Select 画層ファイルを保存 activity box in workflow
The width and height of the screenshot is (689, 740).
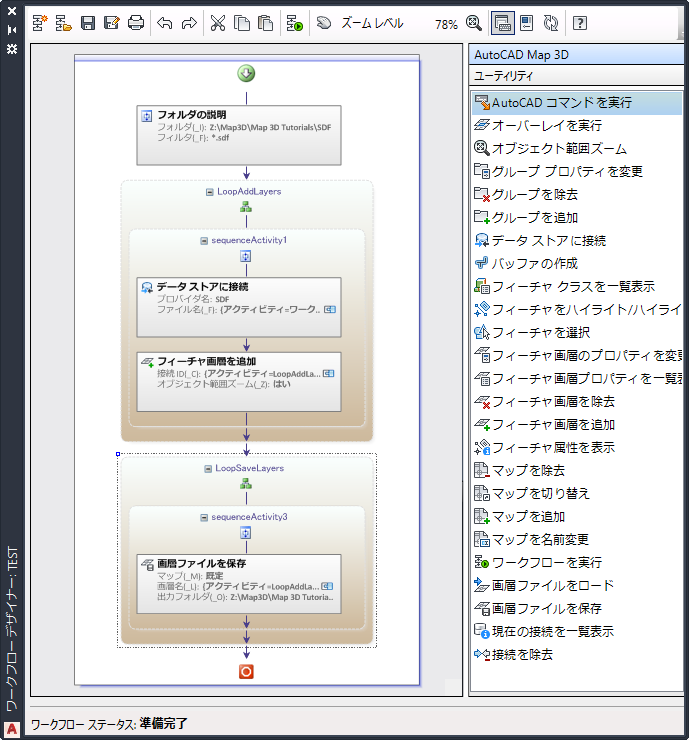(x=239, y=584)
